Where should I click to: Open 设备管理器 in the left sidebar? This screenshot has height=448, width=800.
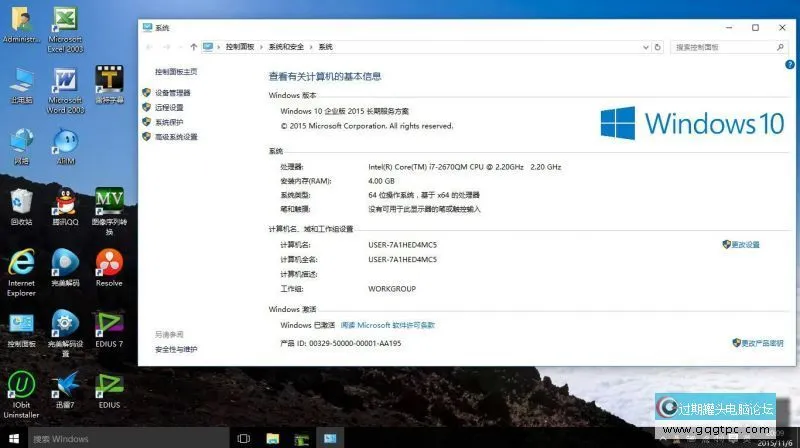pyautogui.click(x=172, y=92)
